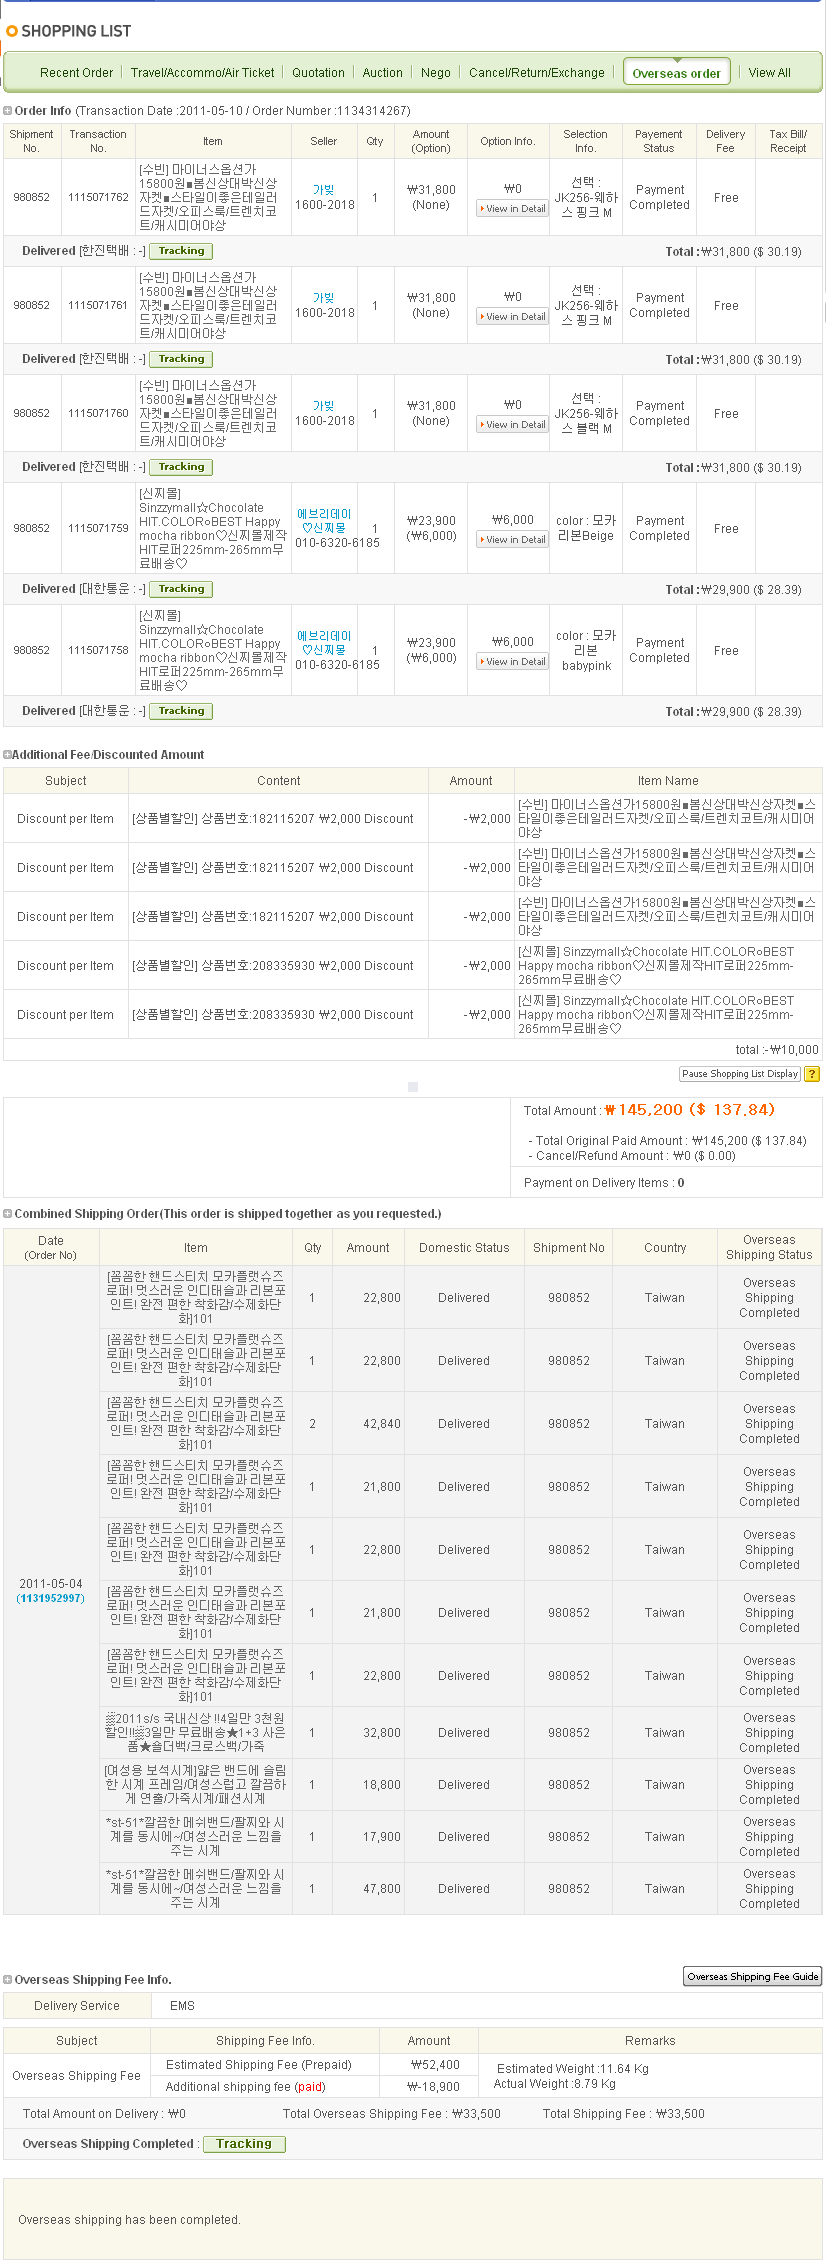The image size is (826, 2260).
Task: Click the Selection Info. column header
Action: pos(585,141)
